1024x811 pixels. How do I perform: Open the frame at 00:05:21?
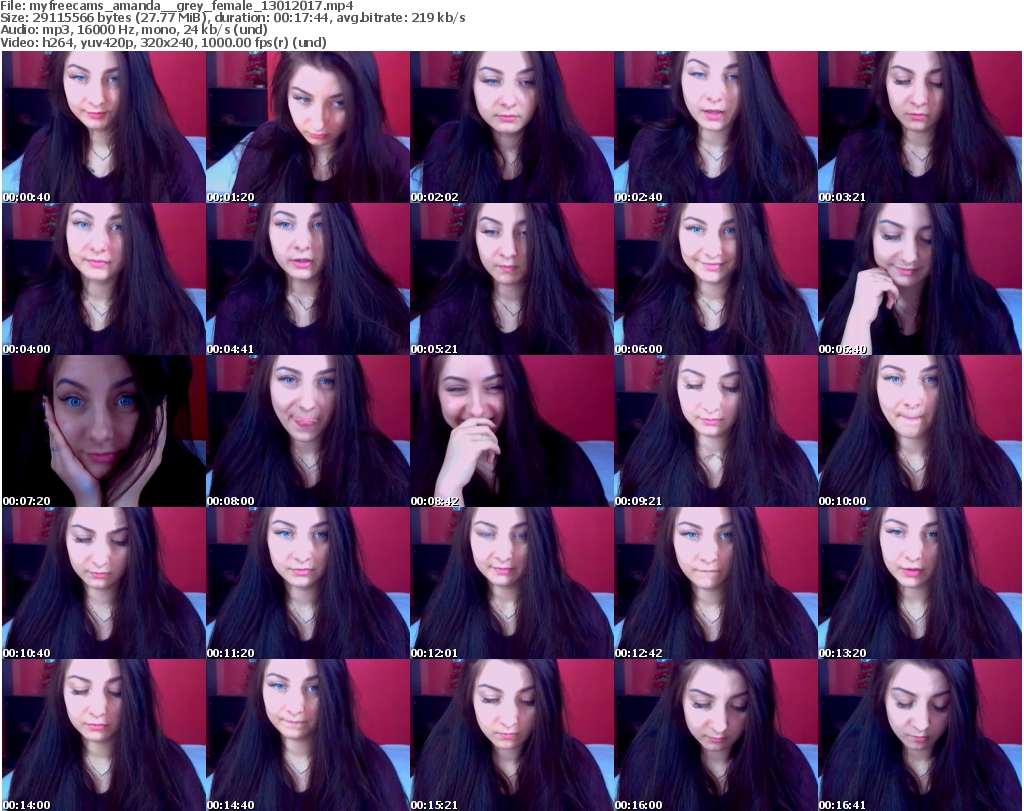click(x=512, y=279)
